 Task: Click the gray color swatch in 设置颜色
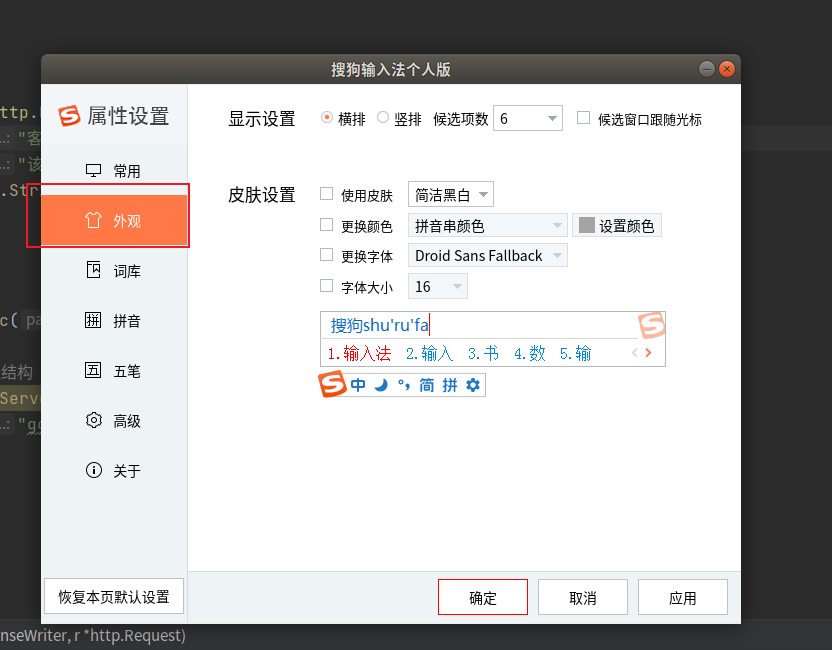pyautogui.click(x=586, y=225)
